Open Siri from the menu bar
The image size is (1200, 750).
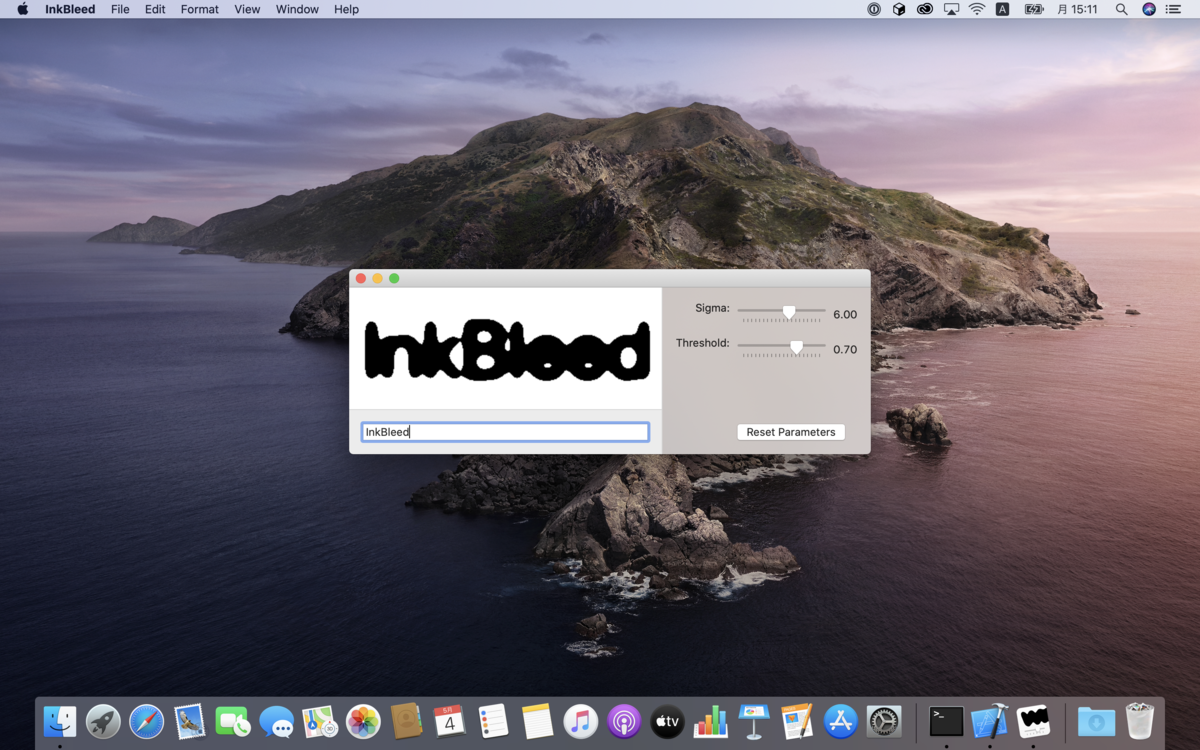[1148, 9]
